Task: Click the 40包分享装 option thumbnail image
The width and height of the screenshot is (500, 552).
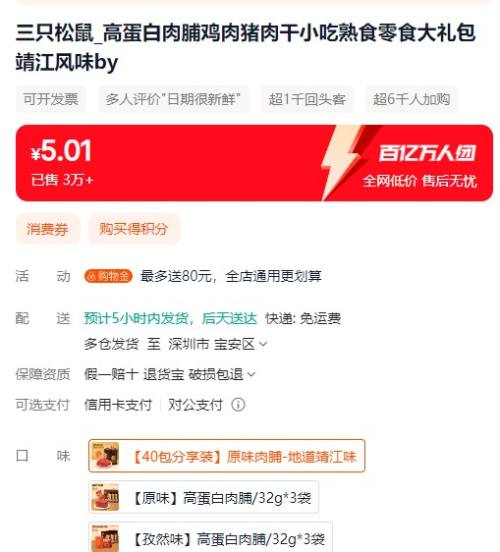Action: (x=105, y=456)
